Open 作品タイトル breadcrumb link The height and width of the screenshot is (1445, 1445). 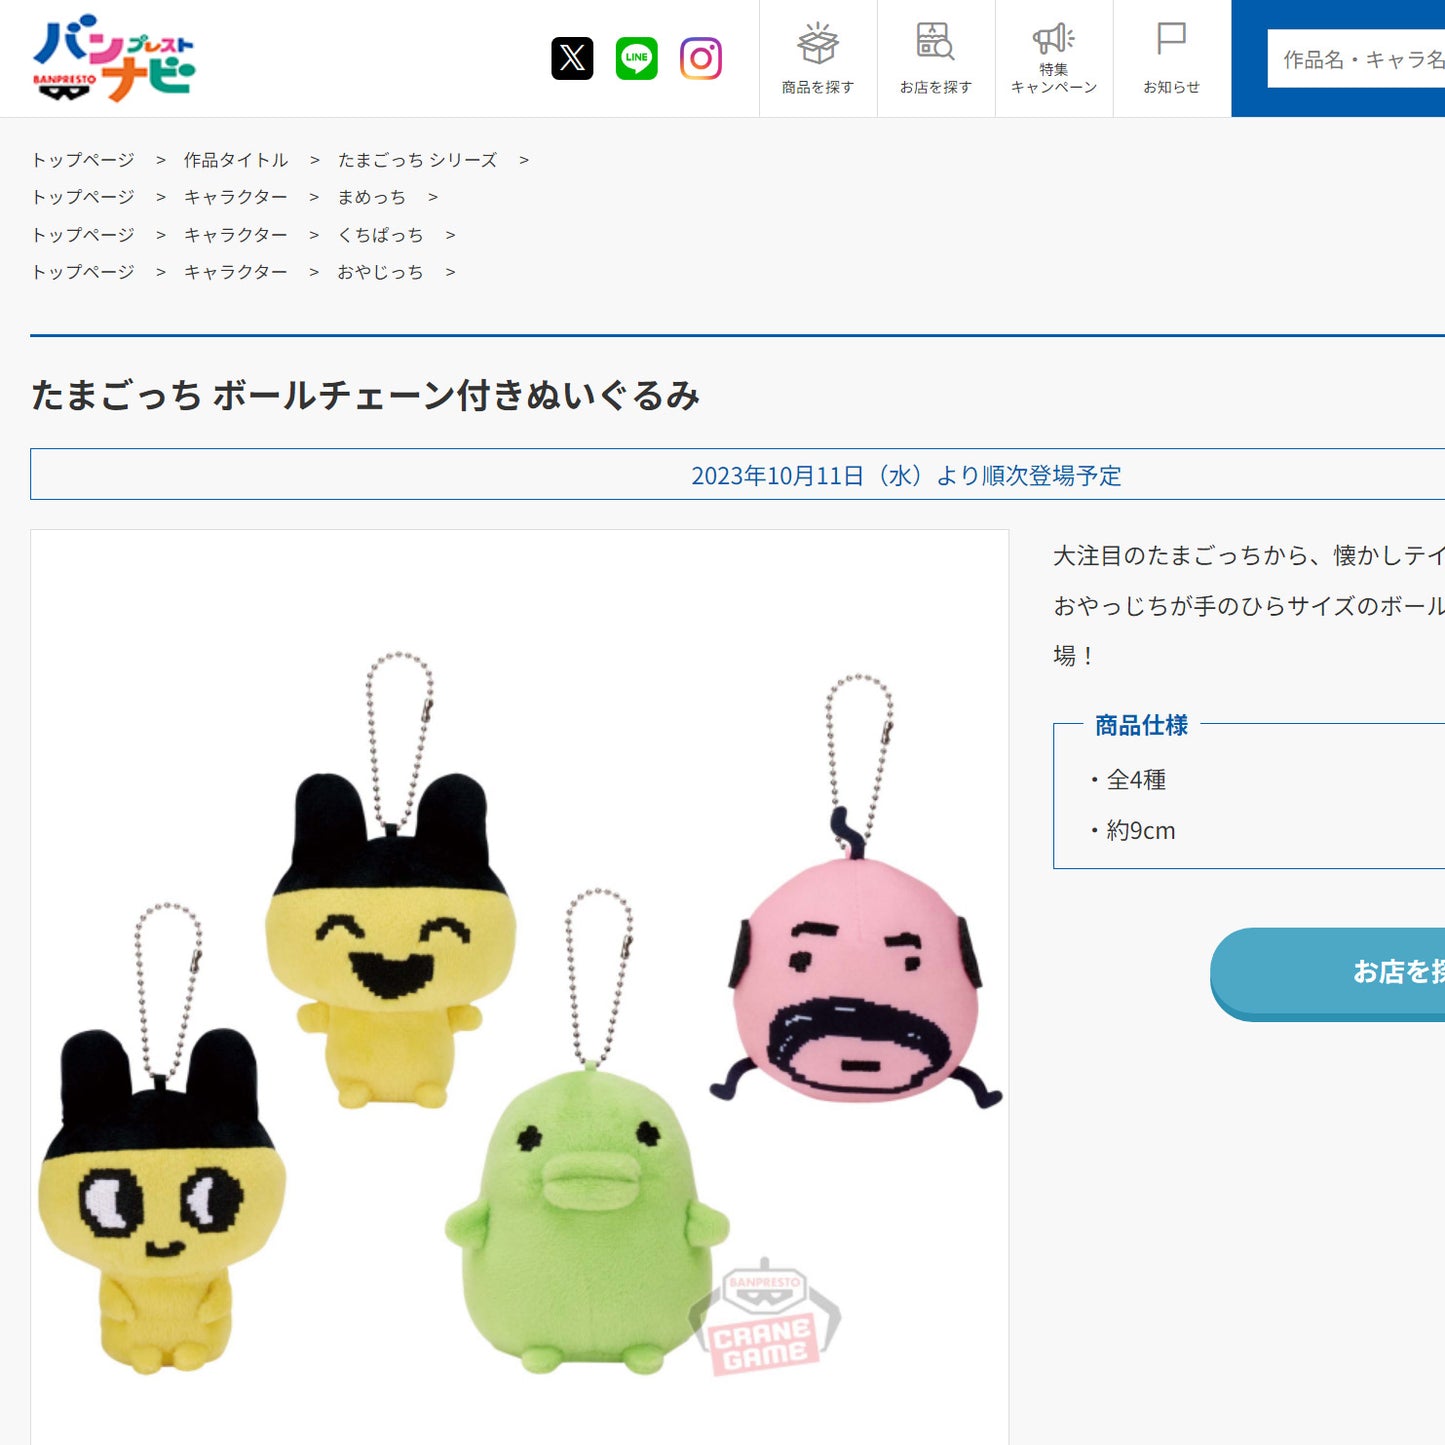[236, 160]
